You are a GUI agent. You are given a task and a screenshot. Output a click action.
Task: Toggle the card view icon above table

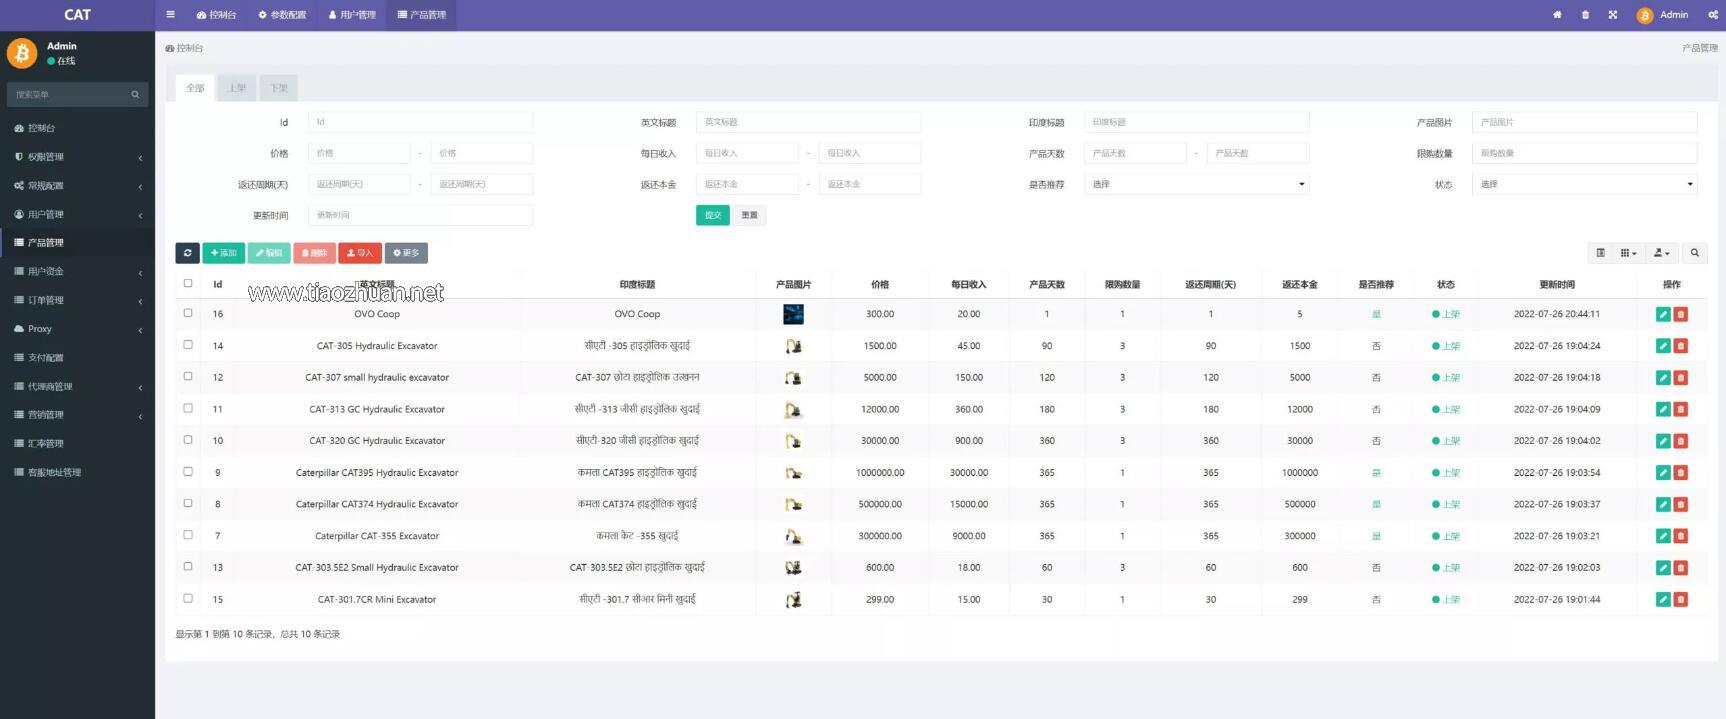tap(1600, 253)
